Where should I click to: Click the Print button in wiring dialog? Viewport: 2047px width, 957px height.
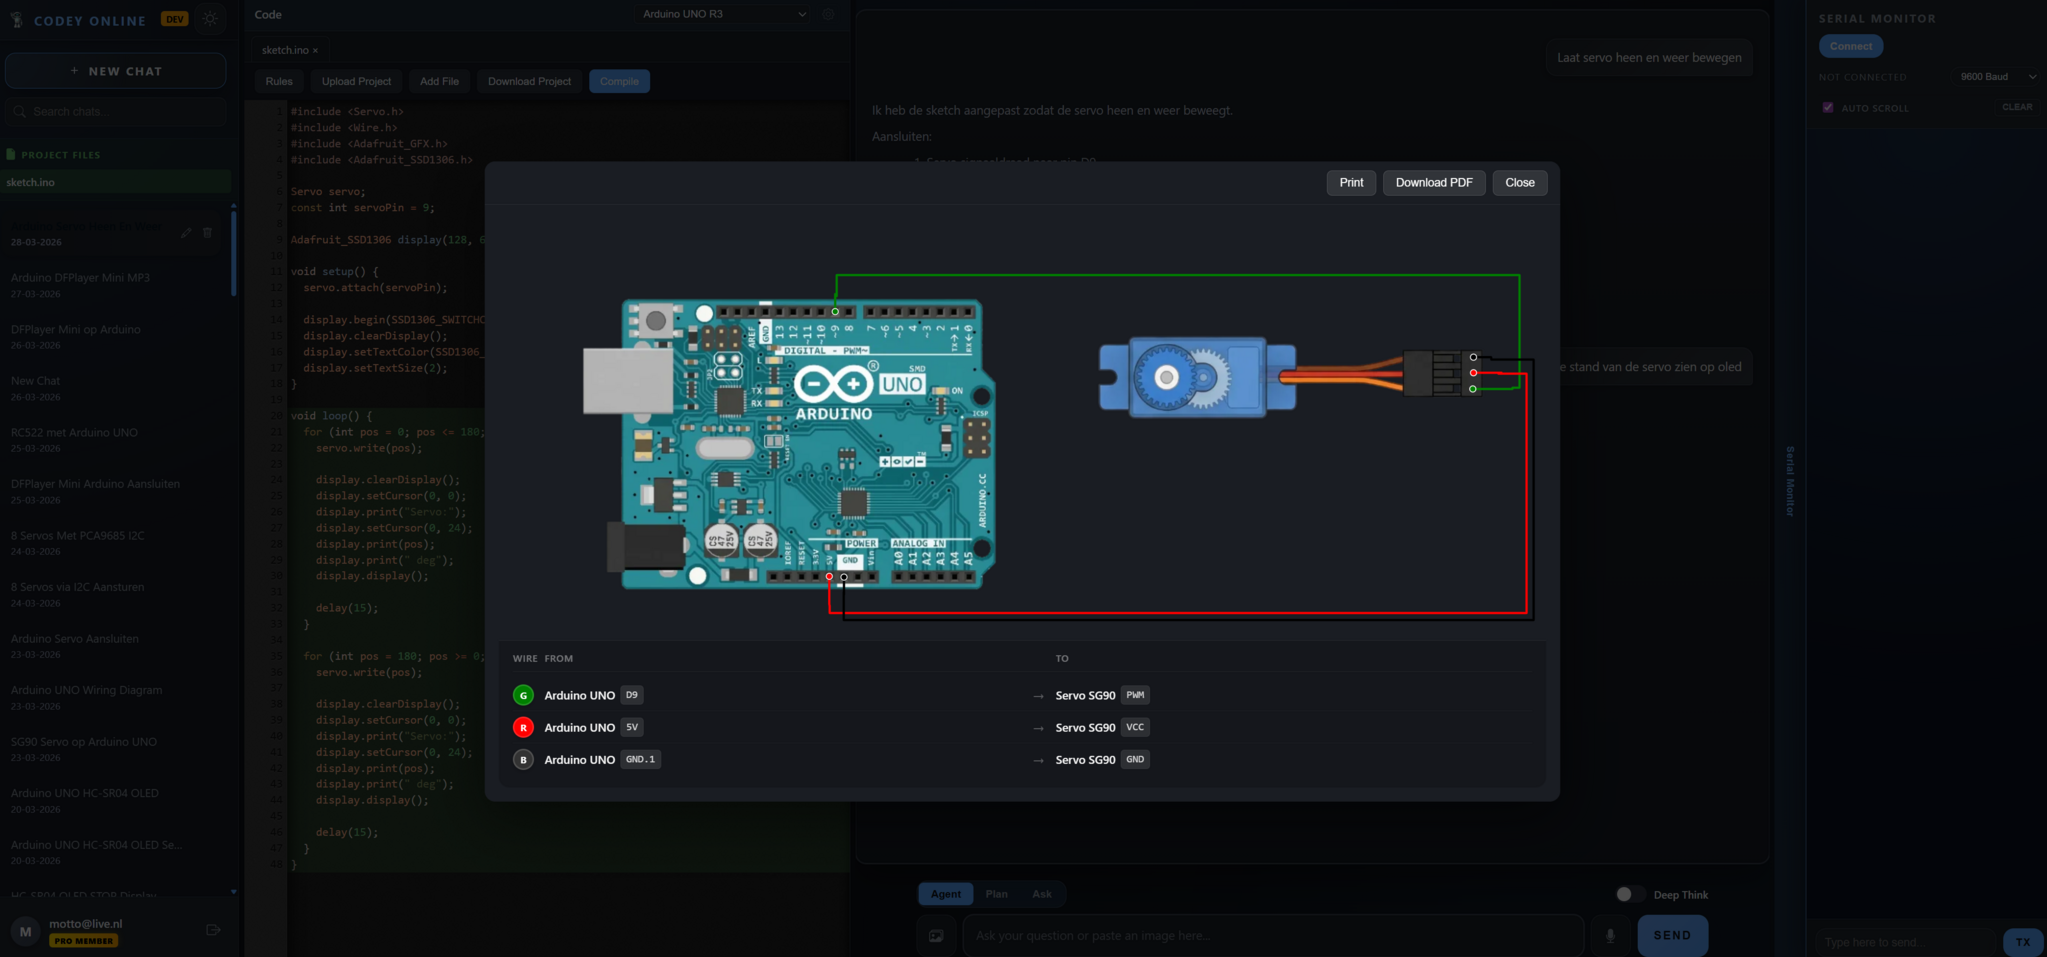click(x=1350, y=183)
